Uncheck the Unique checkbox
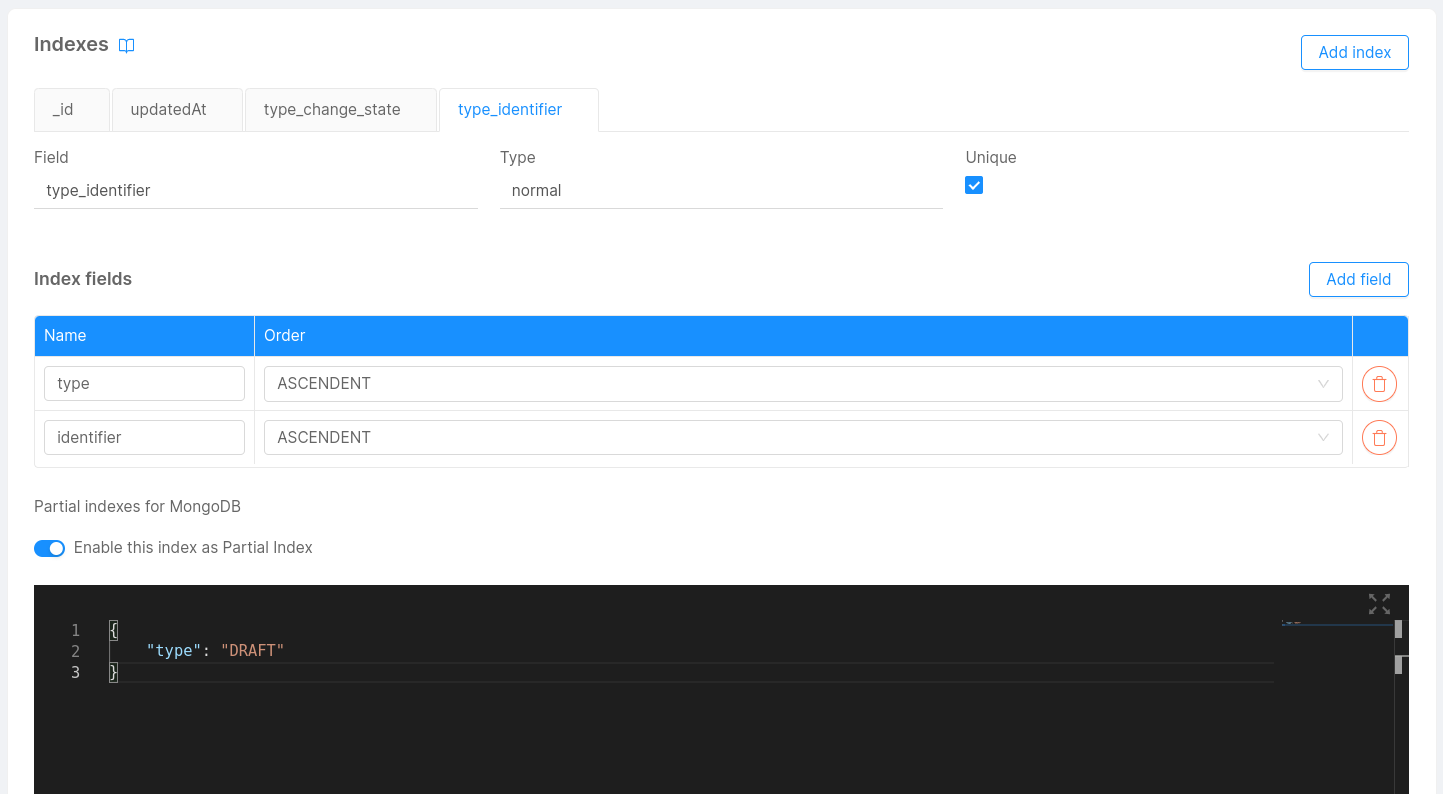The width and height of the screenshot is (1443, 794). tap(974, 185)
